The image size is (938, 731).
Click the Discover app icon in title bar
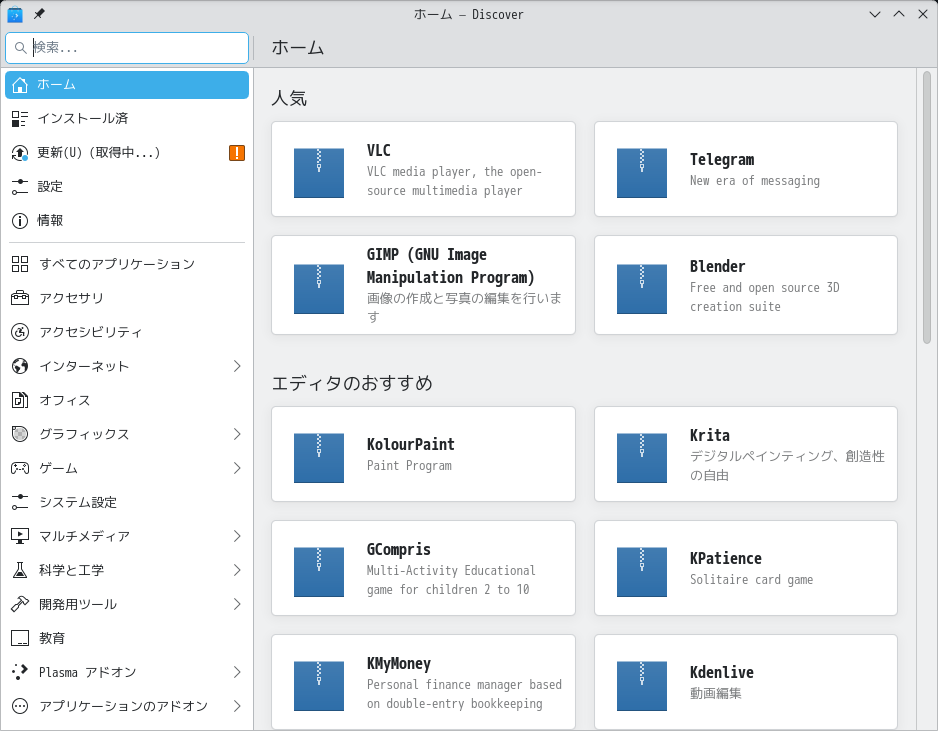click(x=15, y=14)
